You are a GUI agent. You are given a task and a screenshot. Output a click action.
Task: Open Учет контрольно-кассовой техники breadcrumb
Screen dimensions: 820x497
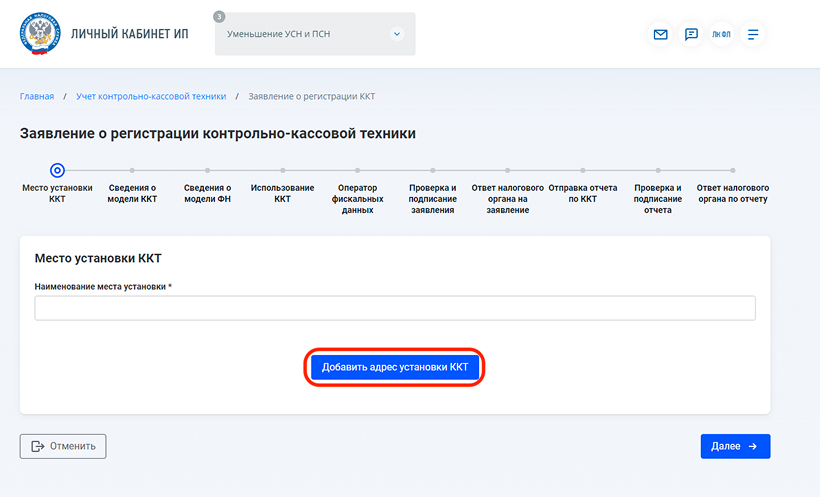tap(151, 96)
